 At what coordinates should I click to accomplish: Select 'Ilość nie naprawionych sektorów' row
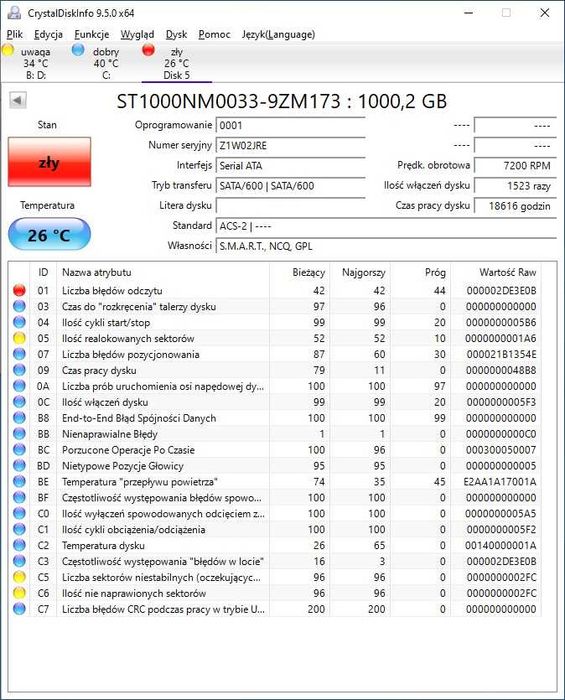point(276,593)
